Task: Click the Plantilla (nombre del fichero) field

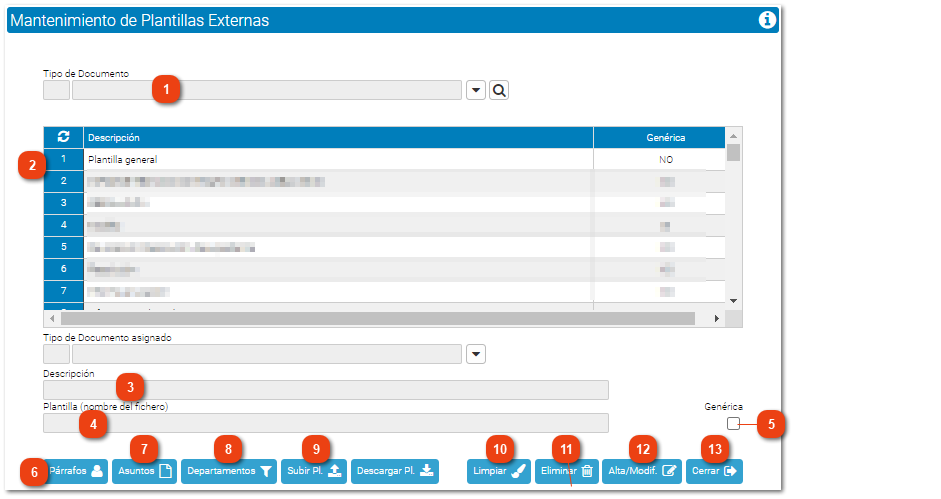Action: click(x=326, y=423)
